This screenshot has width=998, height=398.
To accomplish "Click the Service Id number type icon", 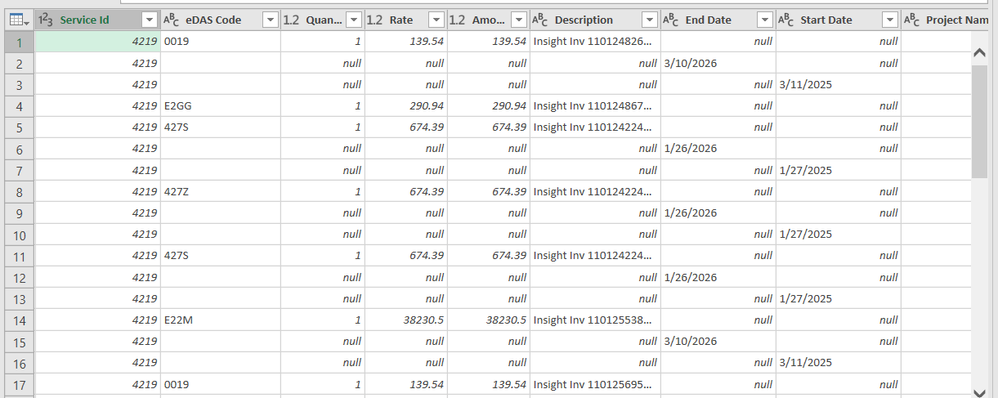I will pyautogui.click(x=45, y=20).
